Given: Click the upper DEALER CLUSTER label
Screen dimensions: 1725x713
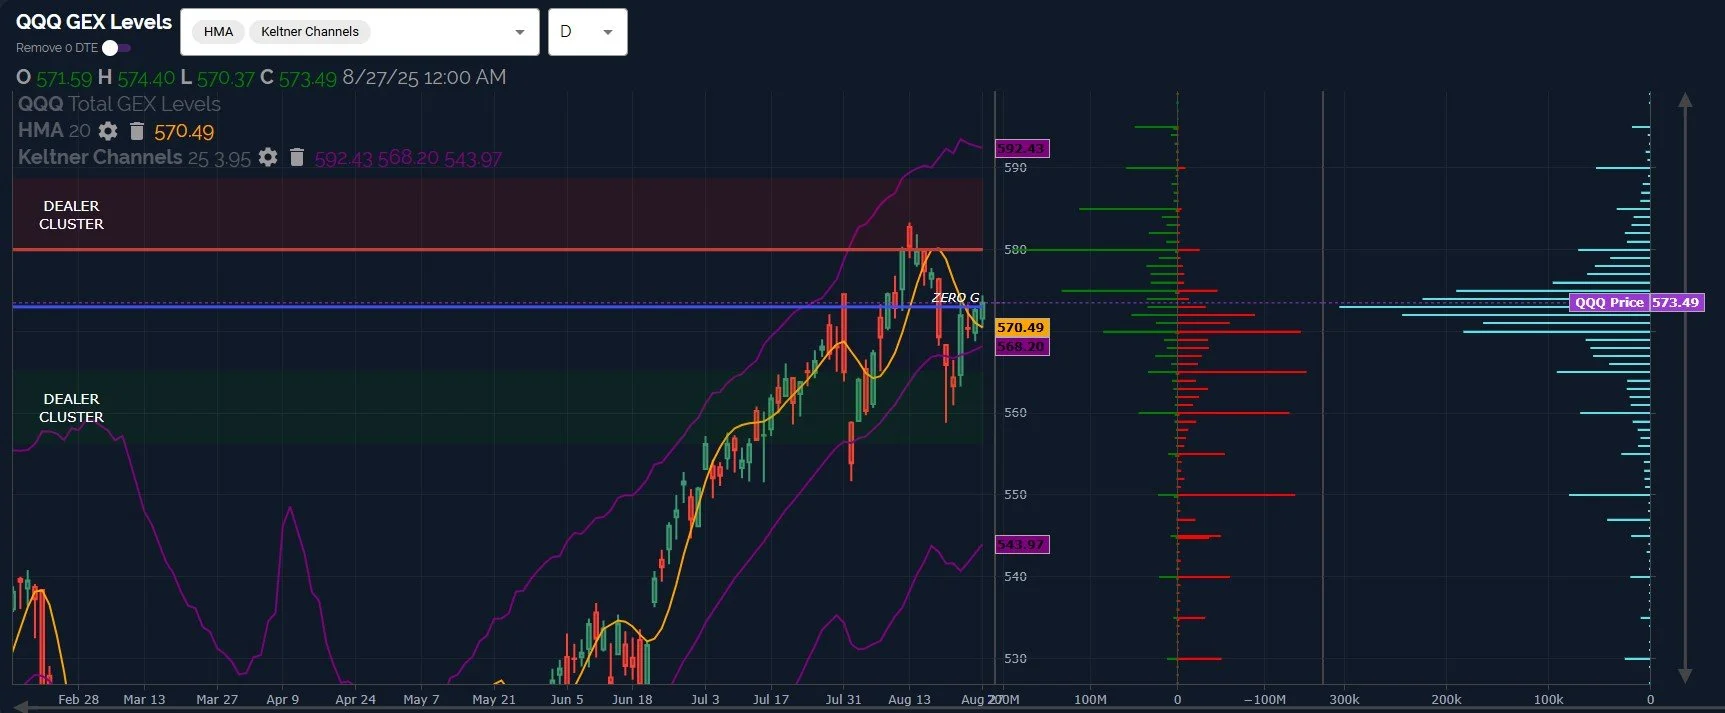Looking at the screenshot, I should (x=71, y=215).
